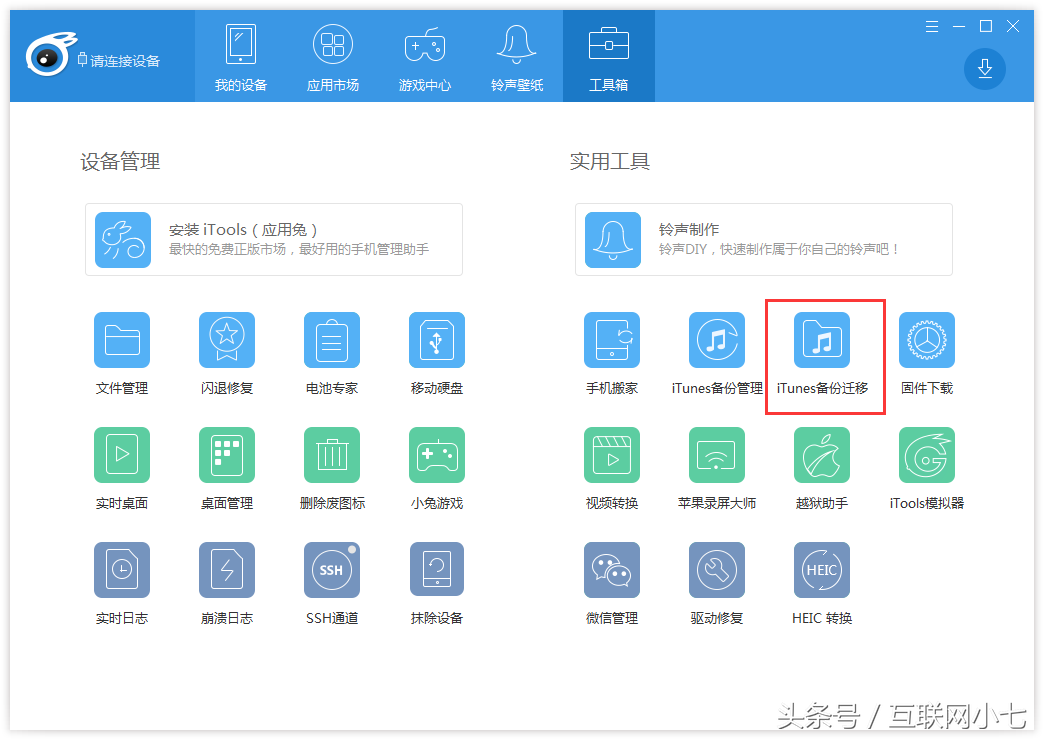Screen dimensions: 1044x740
Task: Open the HEIC 转换 converter
Action: (x=822, y=571)
